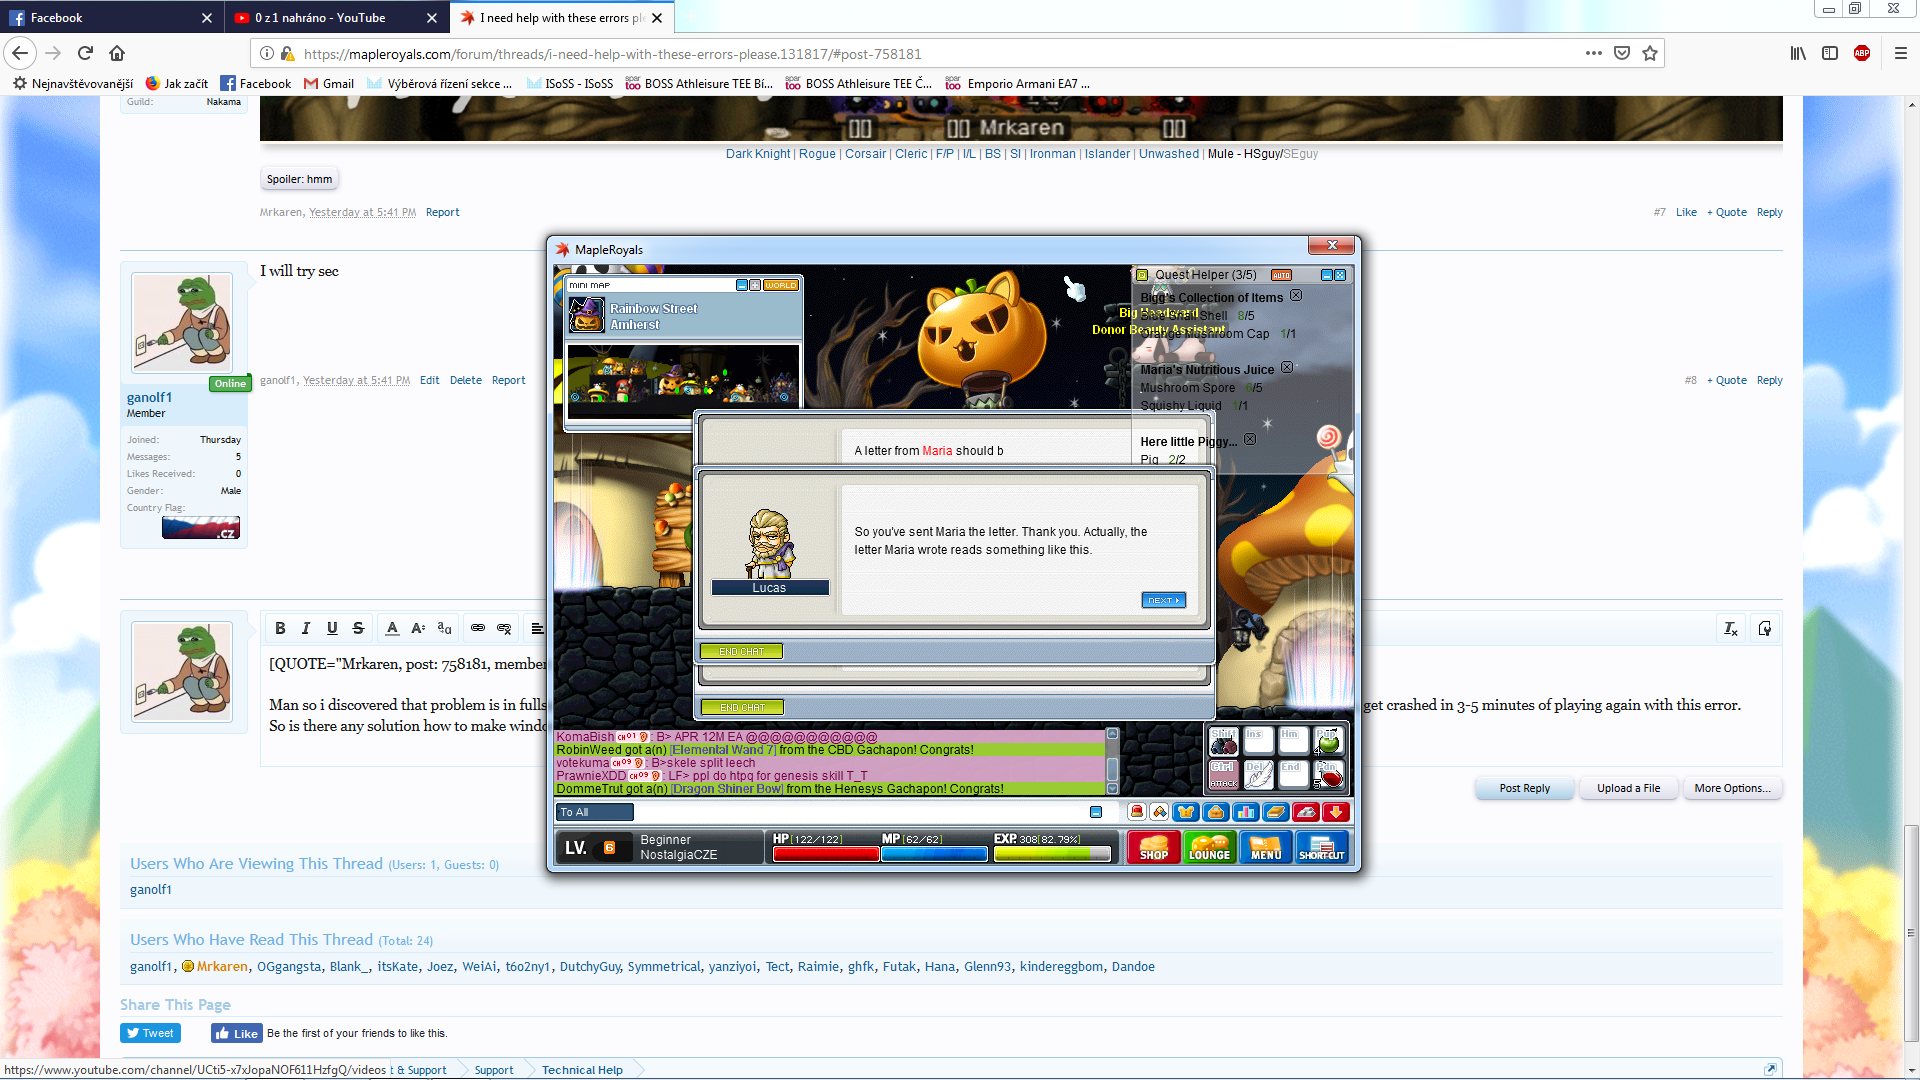Expand 'Spoiler: hmm' button
The image size is (1920, 1080).
tap(300, 179)
